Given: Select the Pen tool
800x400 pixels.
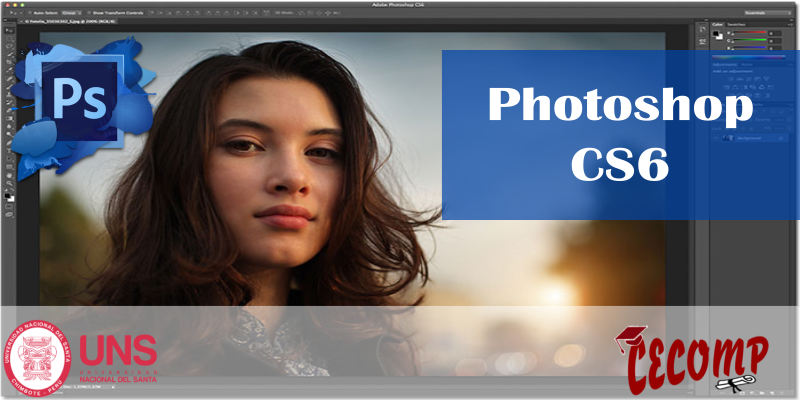Looking at the screenshot, I should click(9, 142).
